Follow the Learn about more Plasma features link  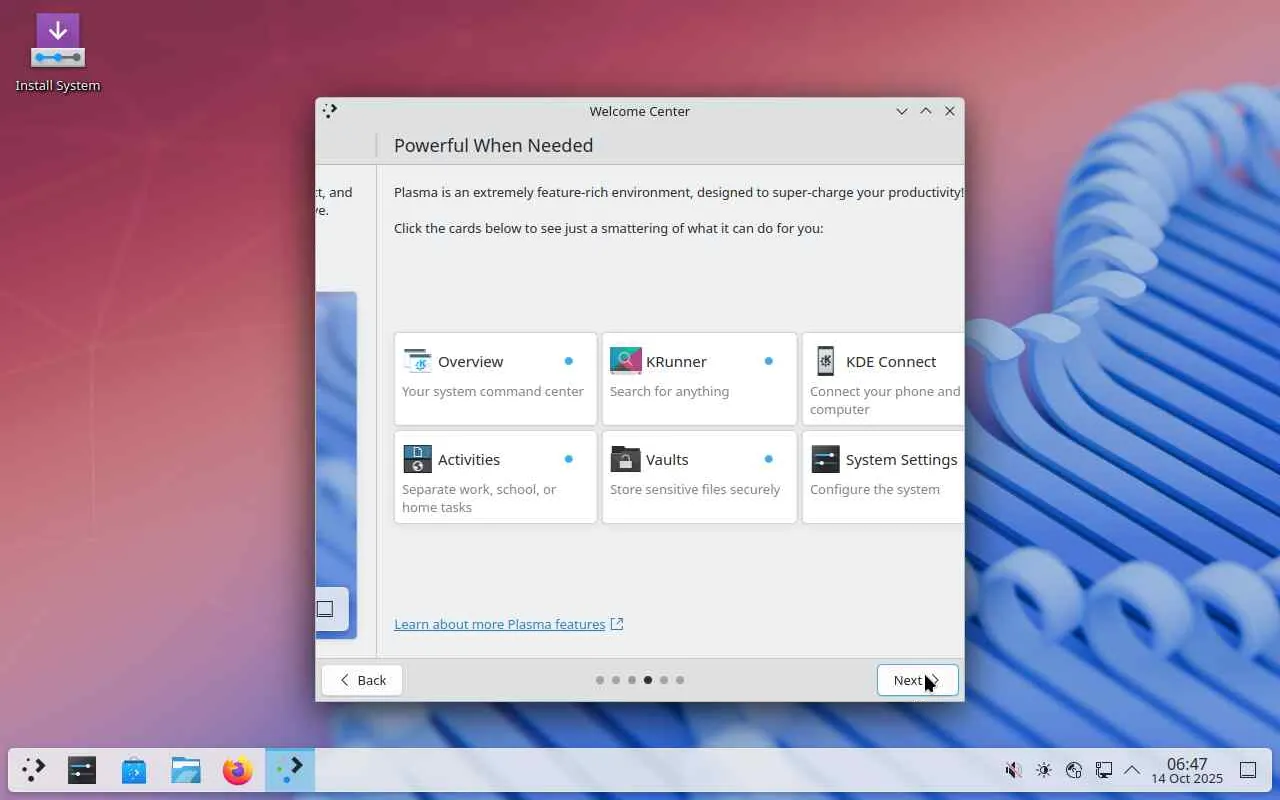point(509,624)
